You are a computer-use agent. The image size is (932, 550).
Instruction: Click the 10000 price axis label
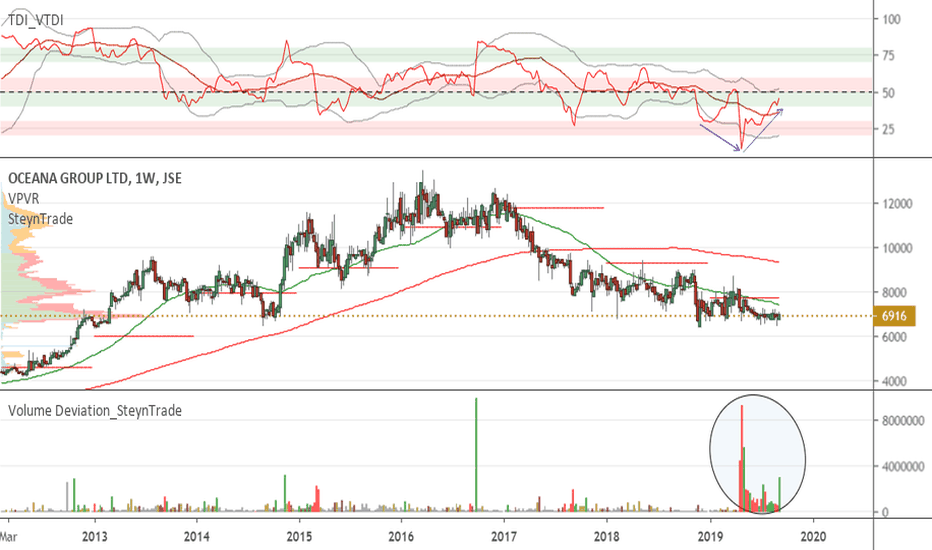(x=896, y=249)
